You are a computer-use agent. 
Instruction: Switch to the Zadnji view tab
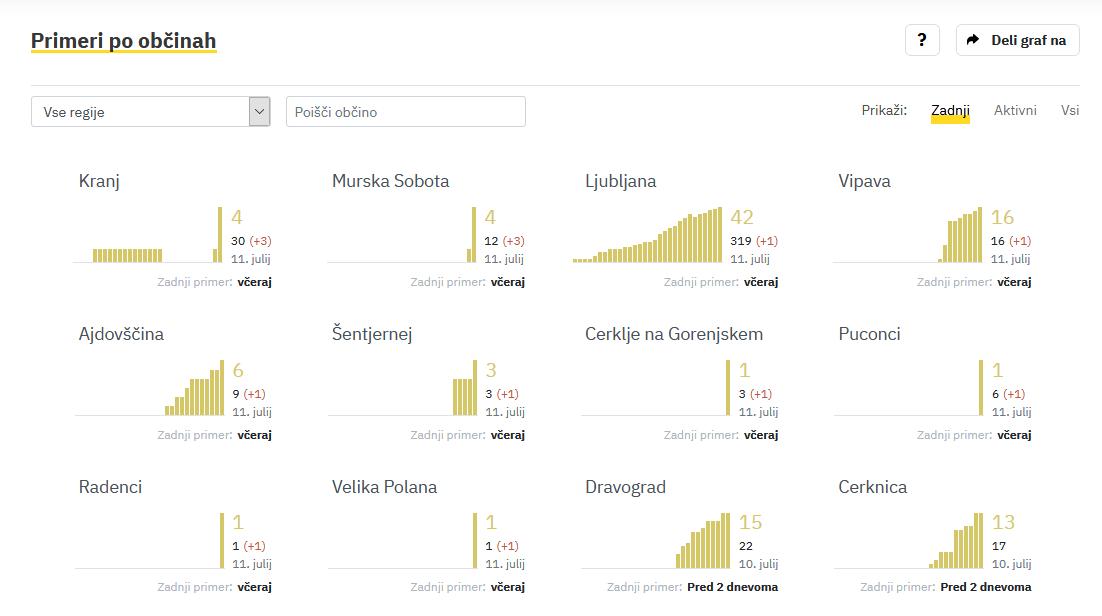[950, 111]
